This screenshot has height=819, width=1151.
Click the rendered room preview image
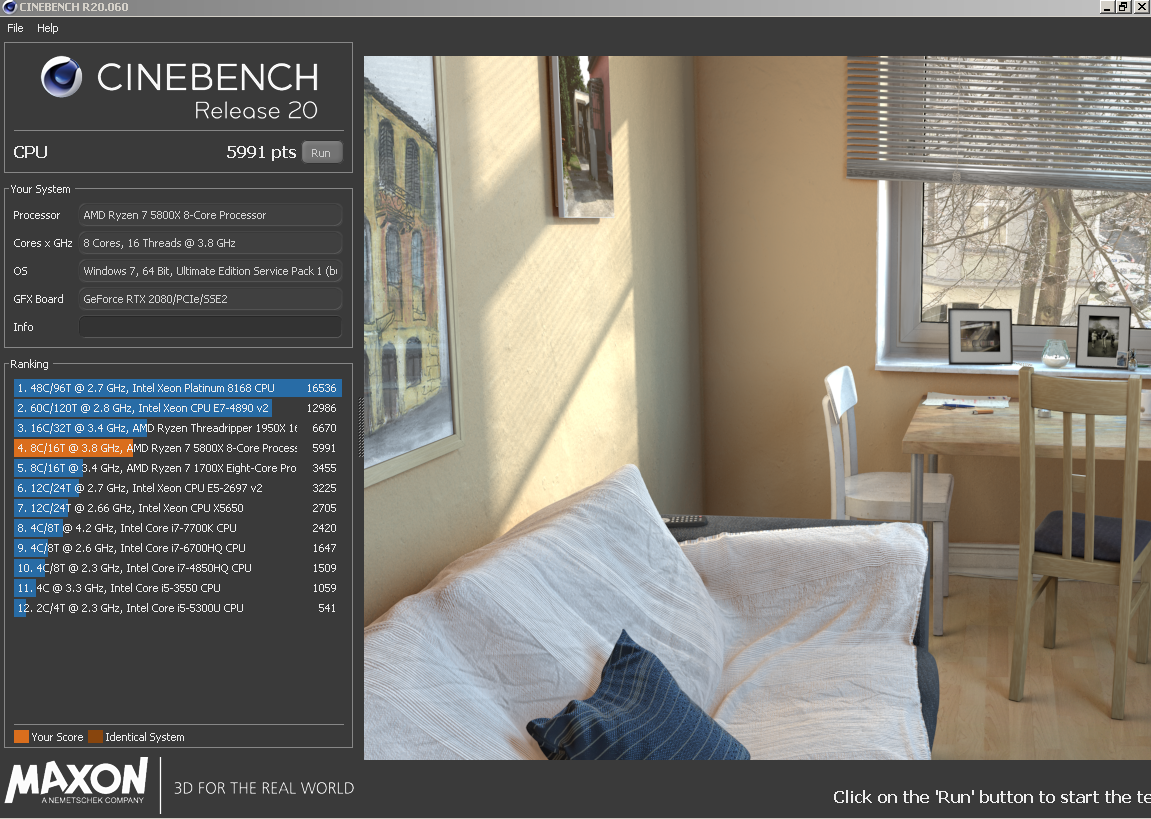point(757,407)
